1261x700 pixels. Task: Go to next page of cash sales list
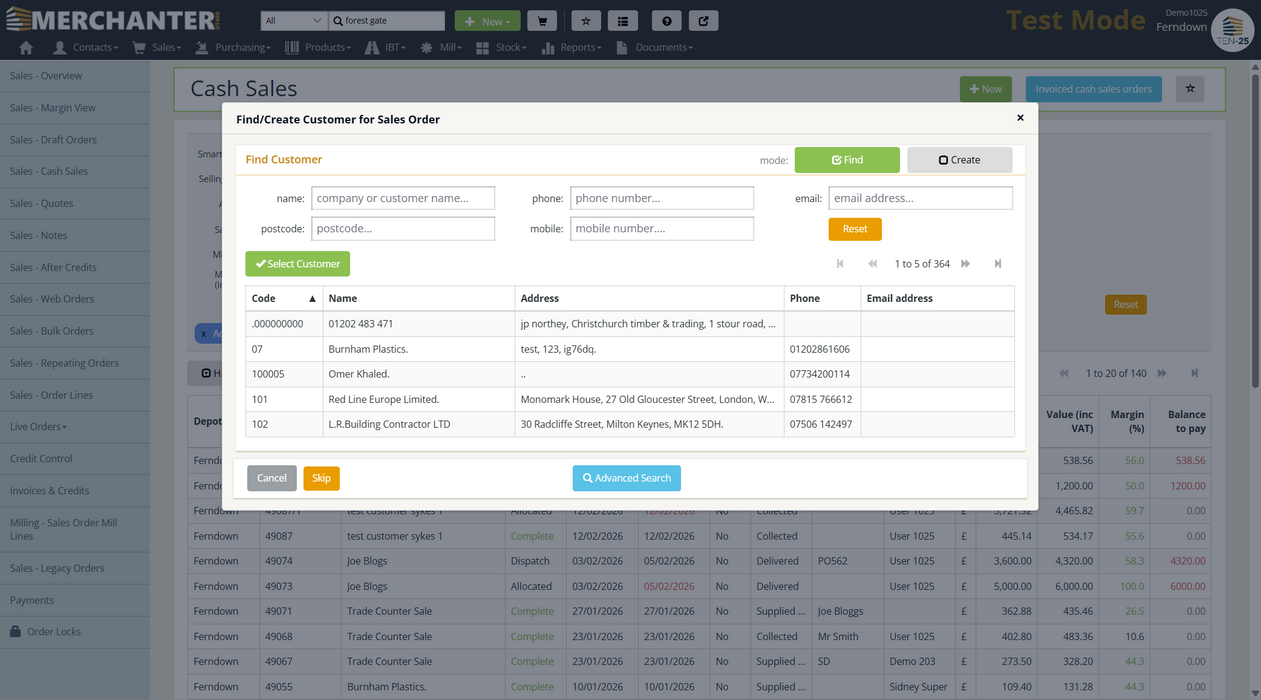(x=1162, y=373)
